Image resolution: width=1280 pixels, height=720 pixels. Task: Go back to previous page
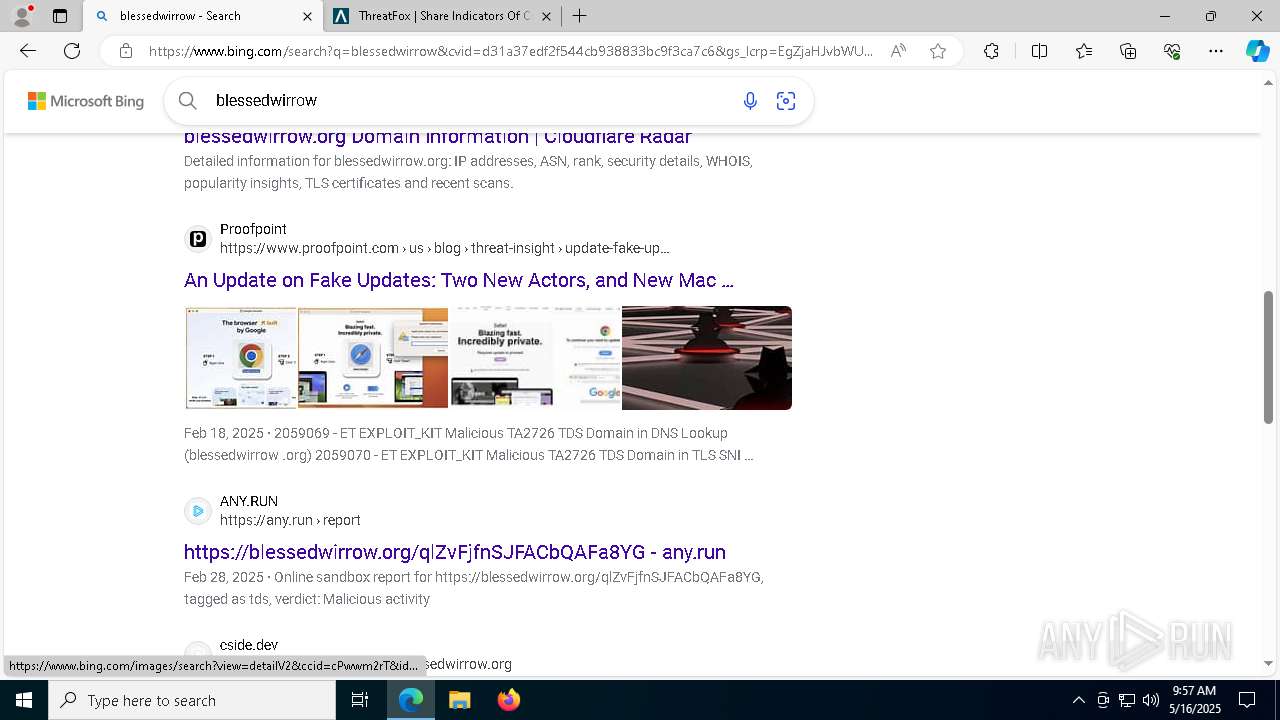click(x=28, y=51)
